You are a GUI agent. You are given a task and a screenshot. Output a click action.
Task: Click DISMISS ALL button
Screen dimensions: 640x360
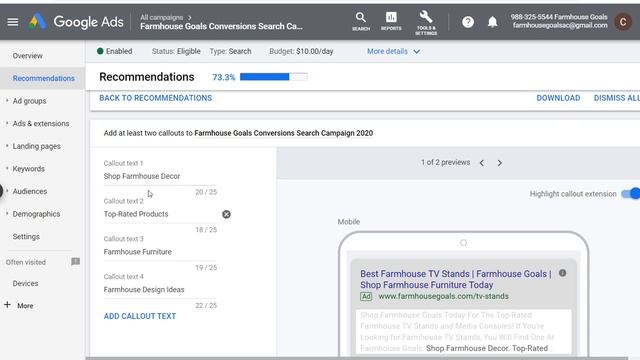pyautogui.click(x=616, y=98)
